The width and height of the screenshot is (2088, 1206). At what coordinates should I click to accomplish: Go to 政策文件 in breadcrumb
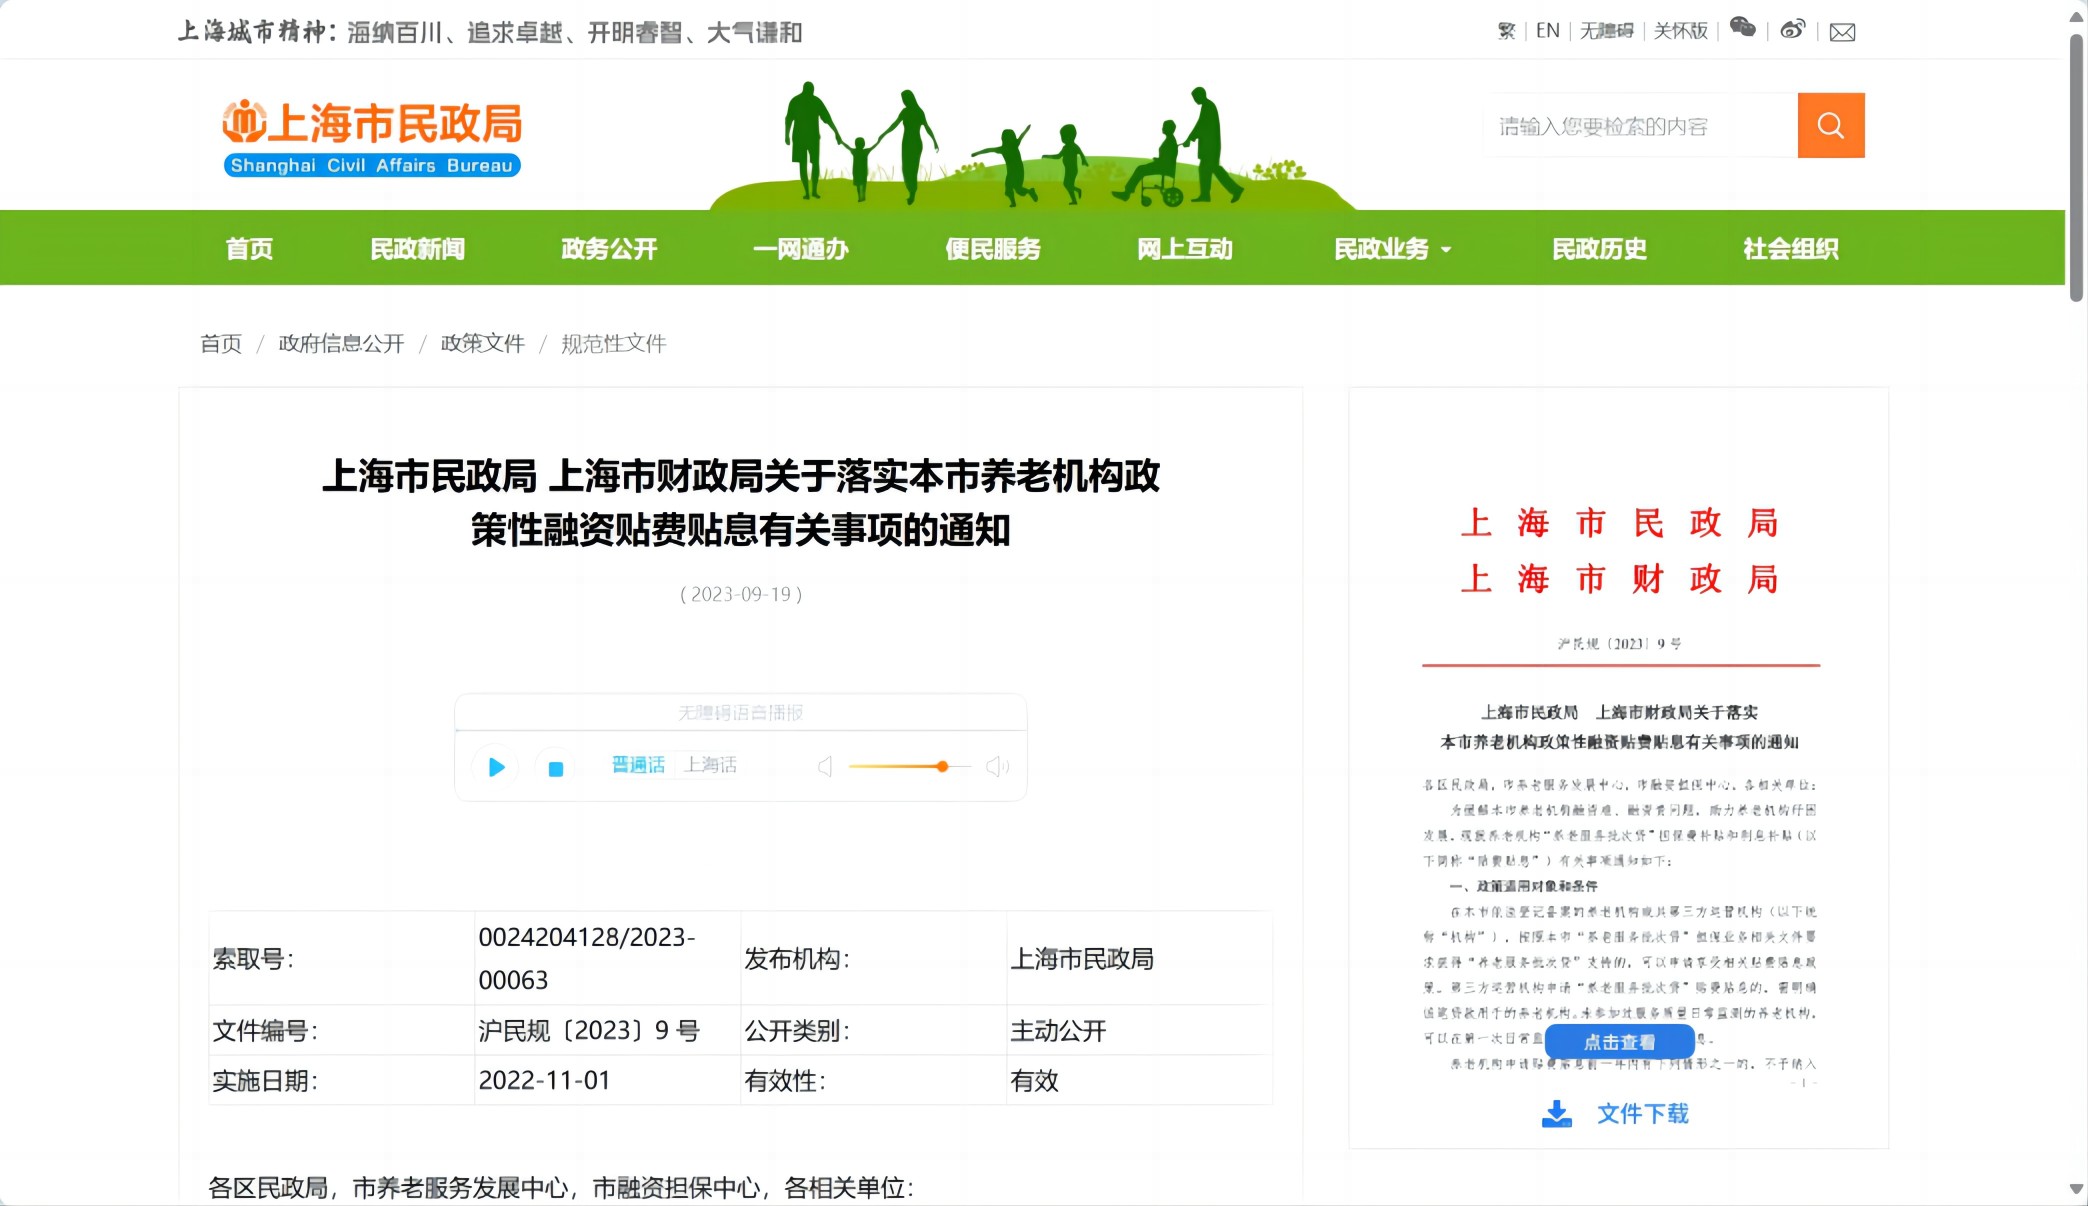click(482, 344)
